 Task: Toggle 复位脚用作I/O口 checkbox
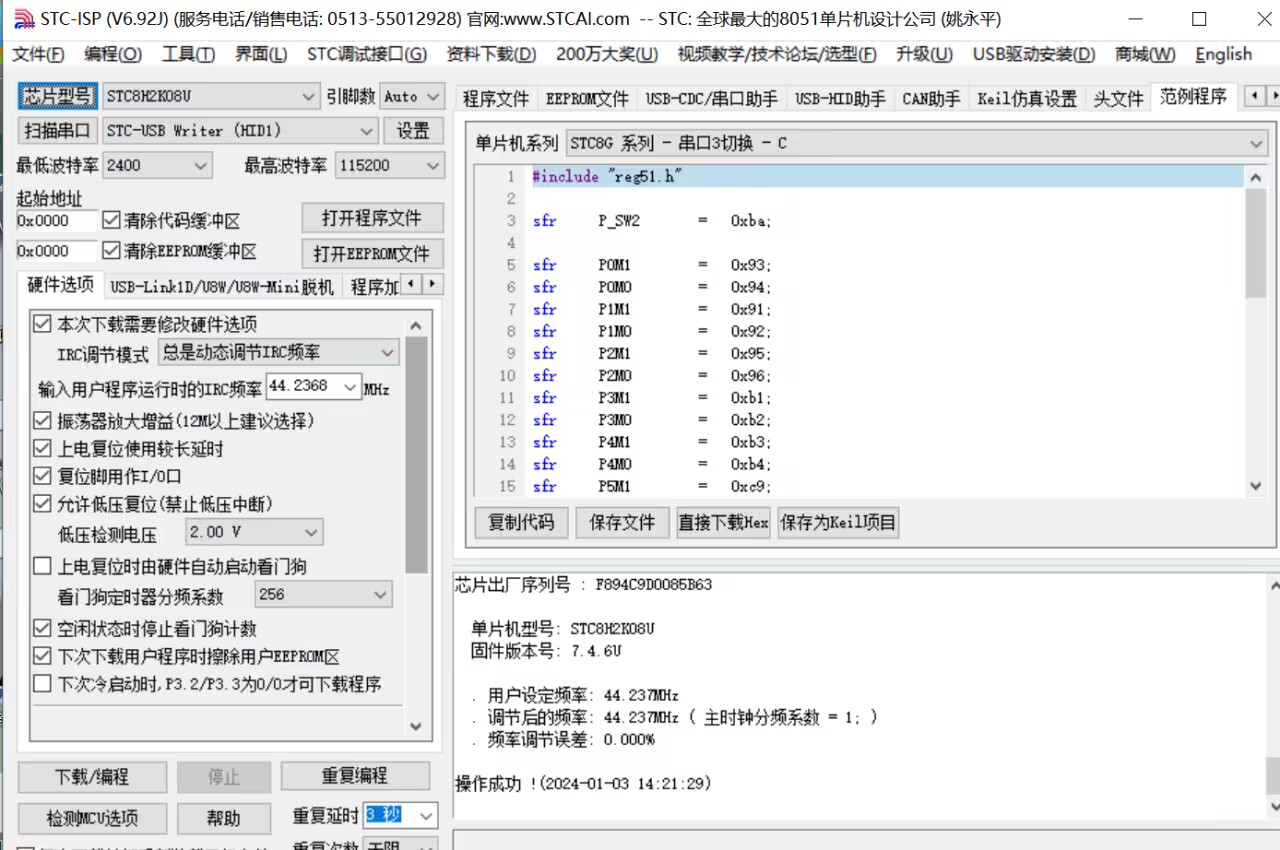point(42,476)
